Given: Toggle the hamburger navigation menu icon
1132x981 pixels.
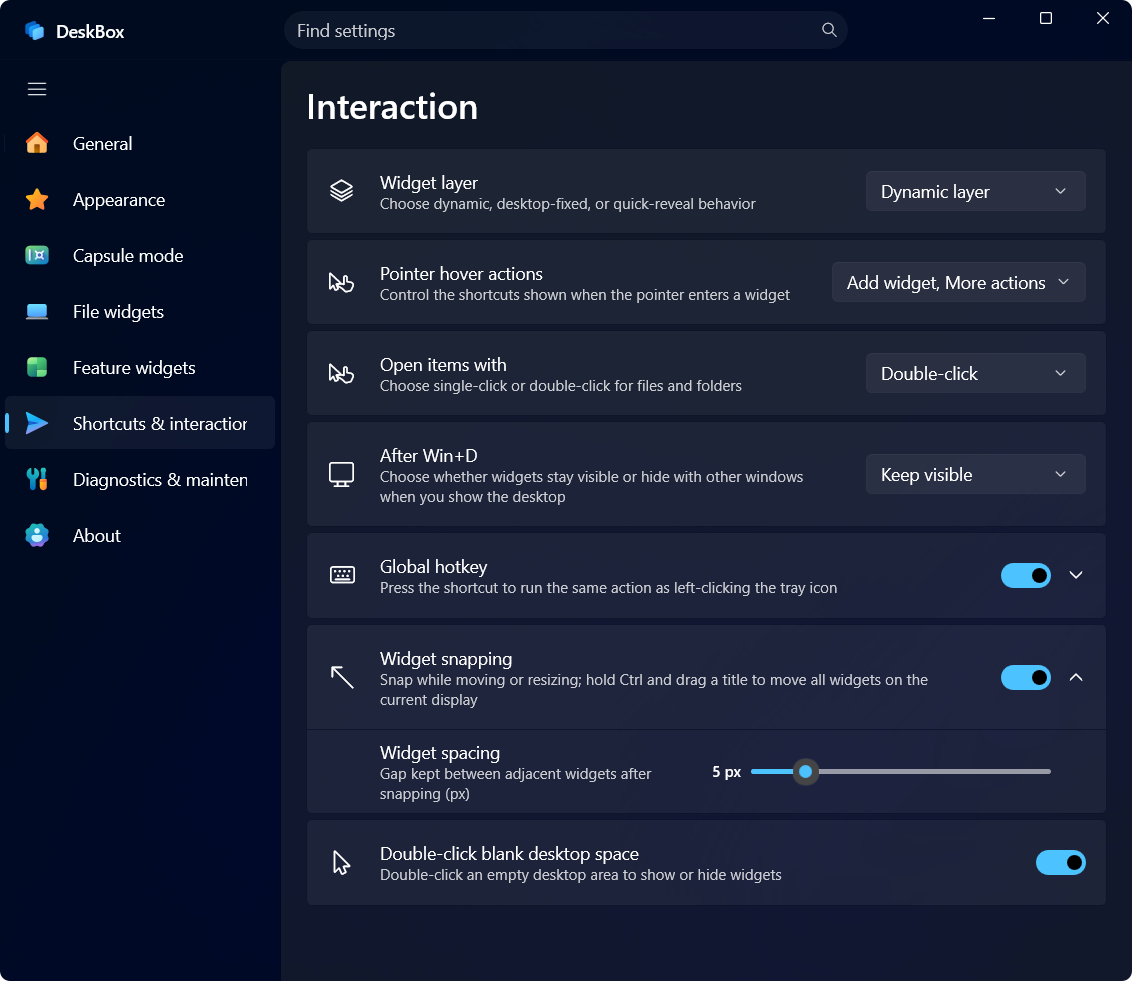Looking at the screenshot, I should (37, 89).
